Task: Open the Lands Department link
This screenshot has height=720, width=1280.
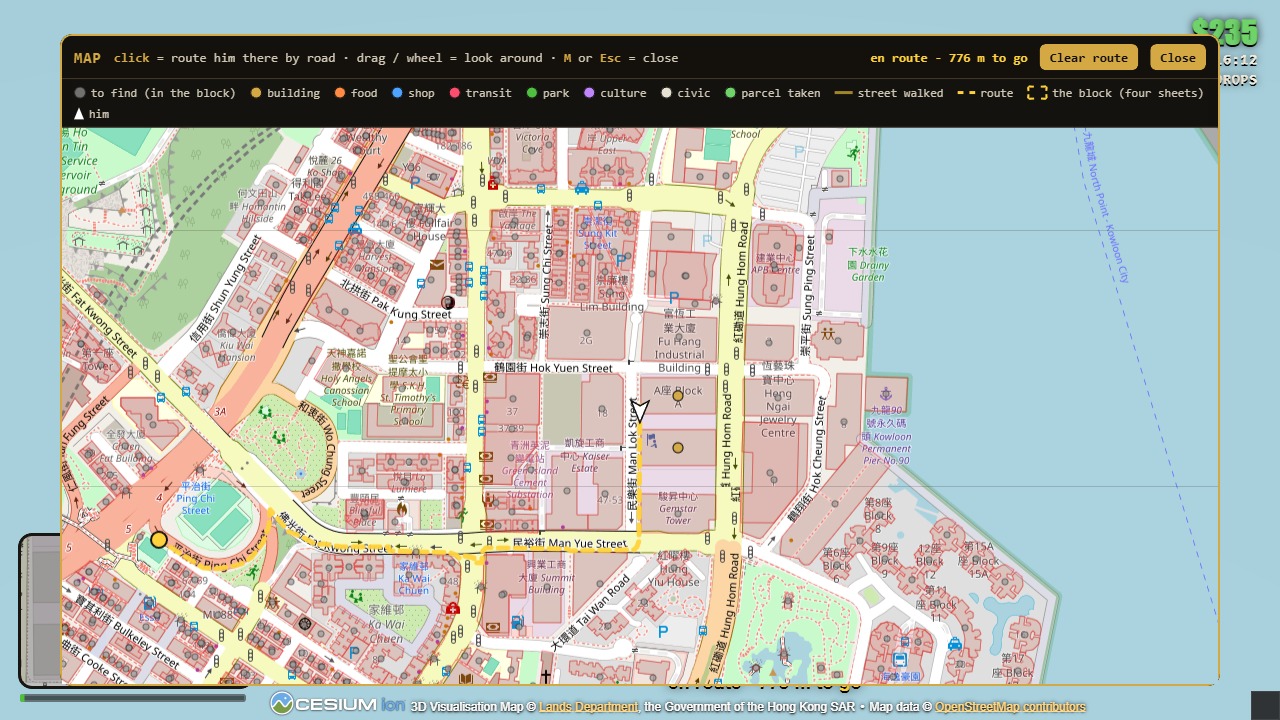Action: click(x=588, y=707)
